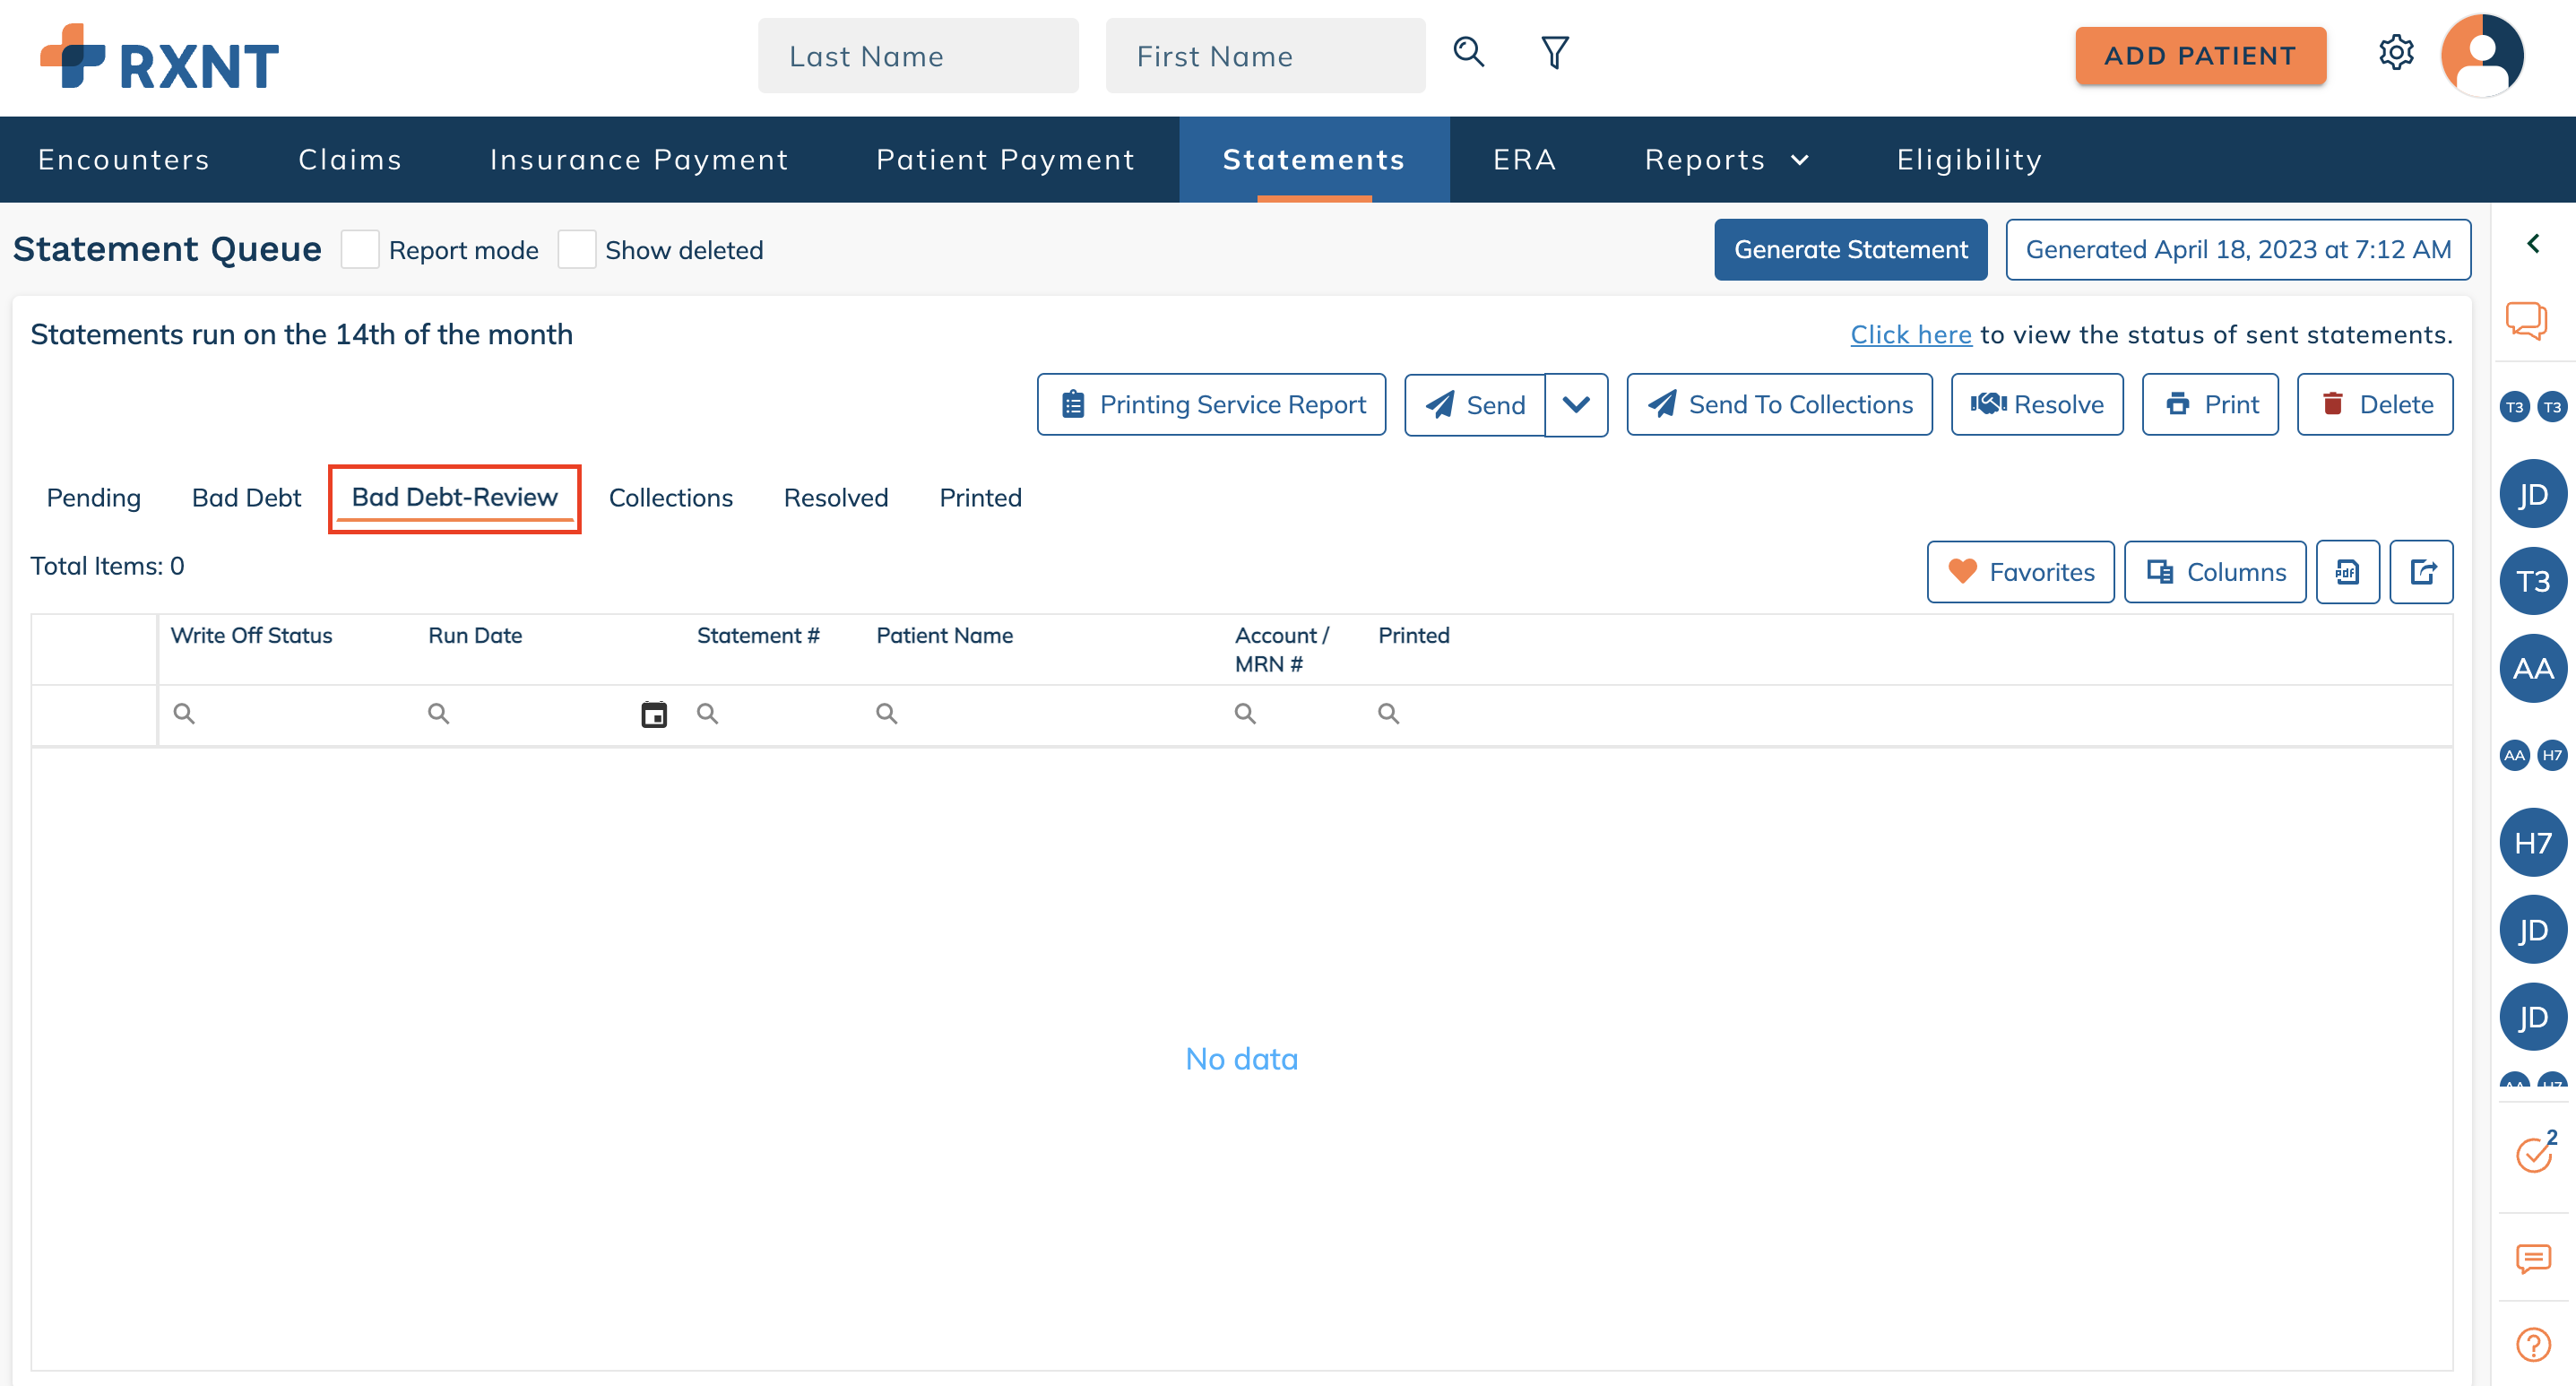This screenshot has width=2576, height=1386.
Task: Select the large AA avatar in sidebar
Action: click(2533, 669)
